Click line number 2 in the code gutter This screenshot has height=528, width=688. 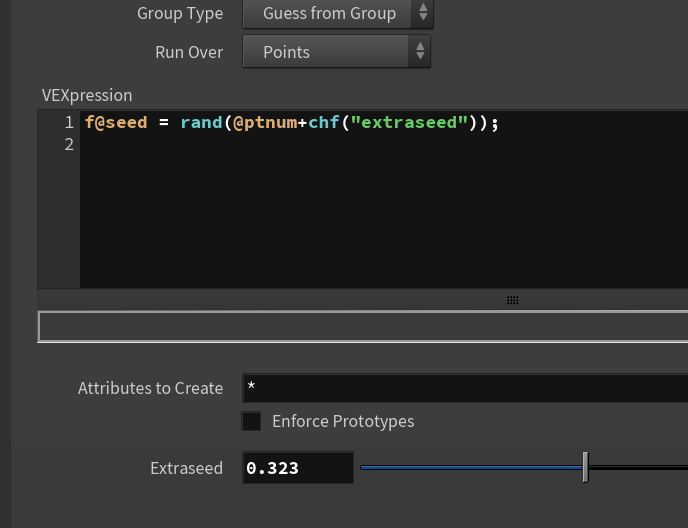[69, 144]
